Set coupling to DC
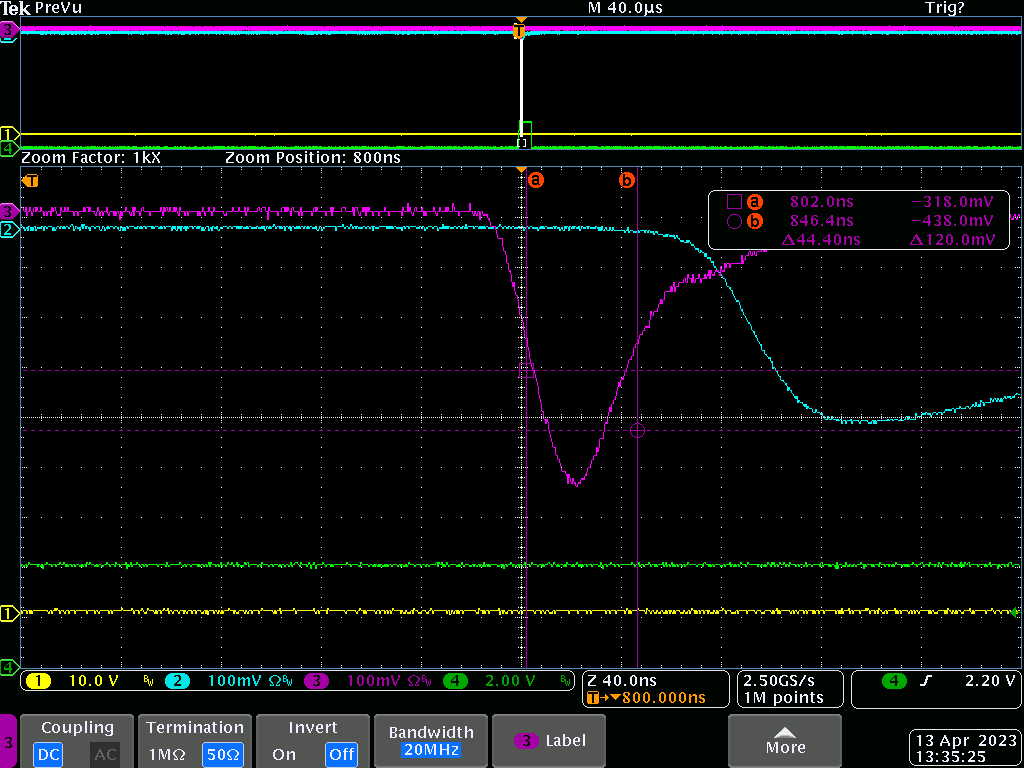This screenshot has height=768, width=1024. click(x=50, y=754)
